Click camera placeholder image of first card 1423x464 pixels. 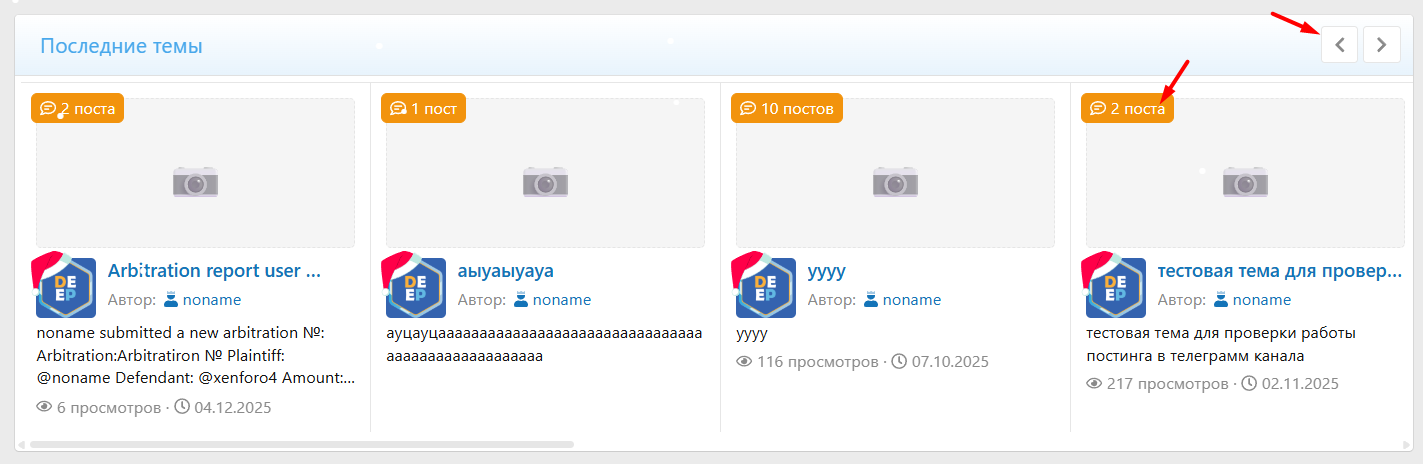[x=195, y=182]
